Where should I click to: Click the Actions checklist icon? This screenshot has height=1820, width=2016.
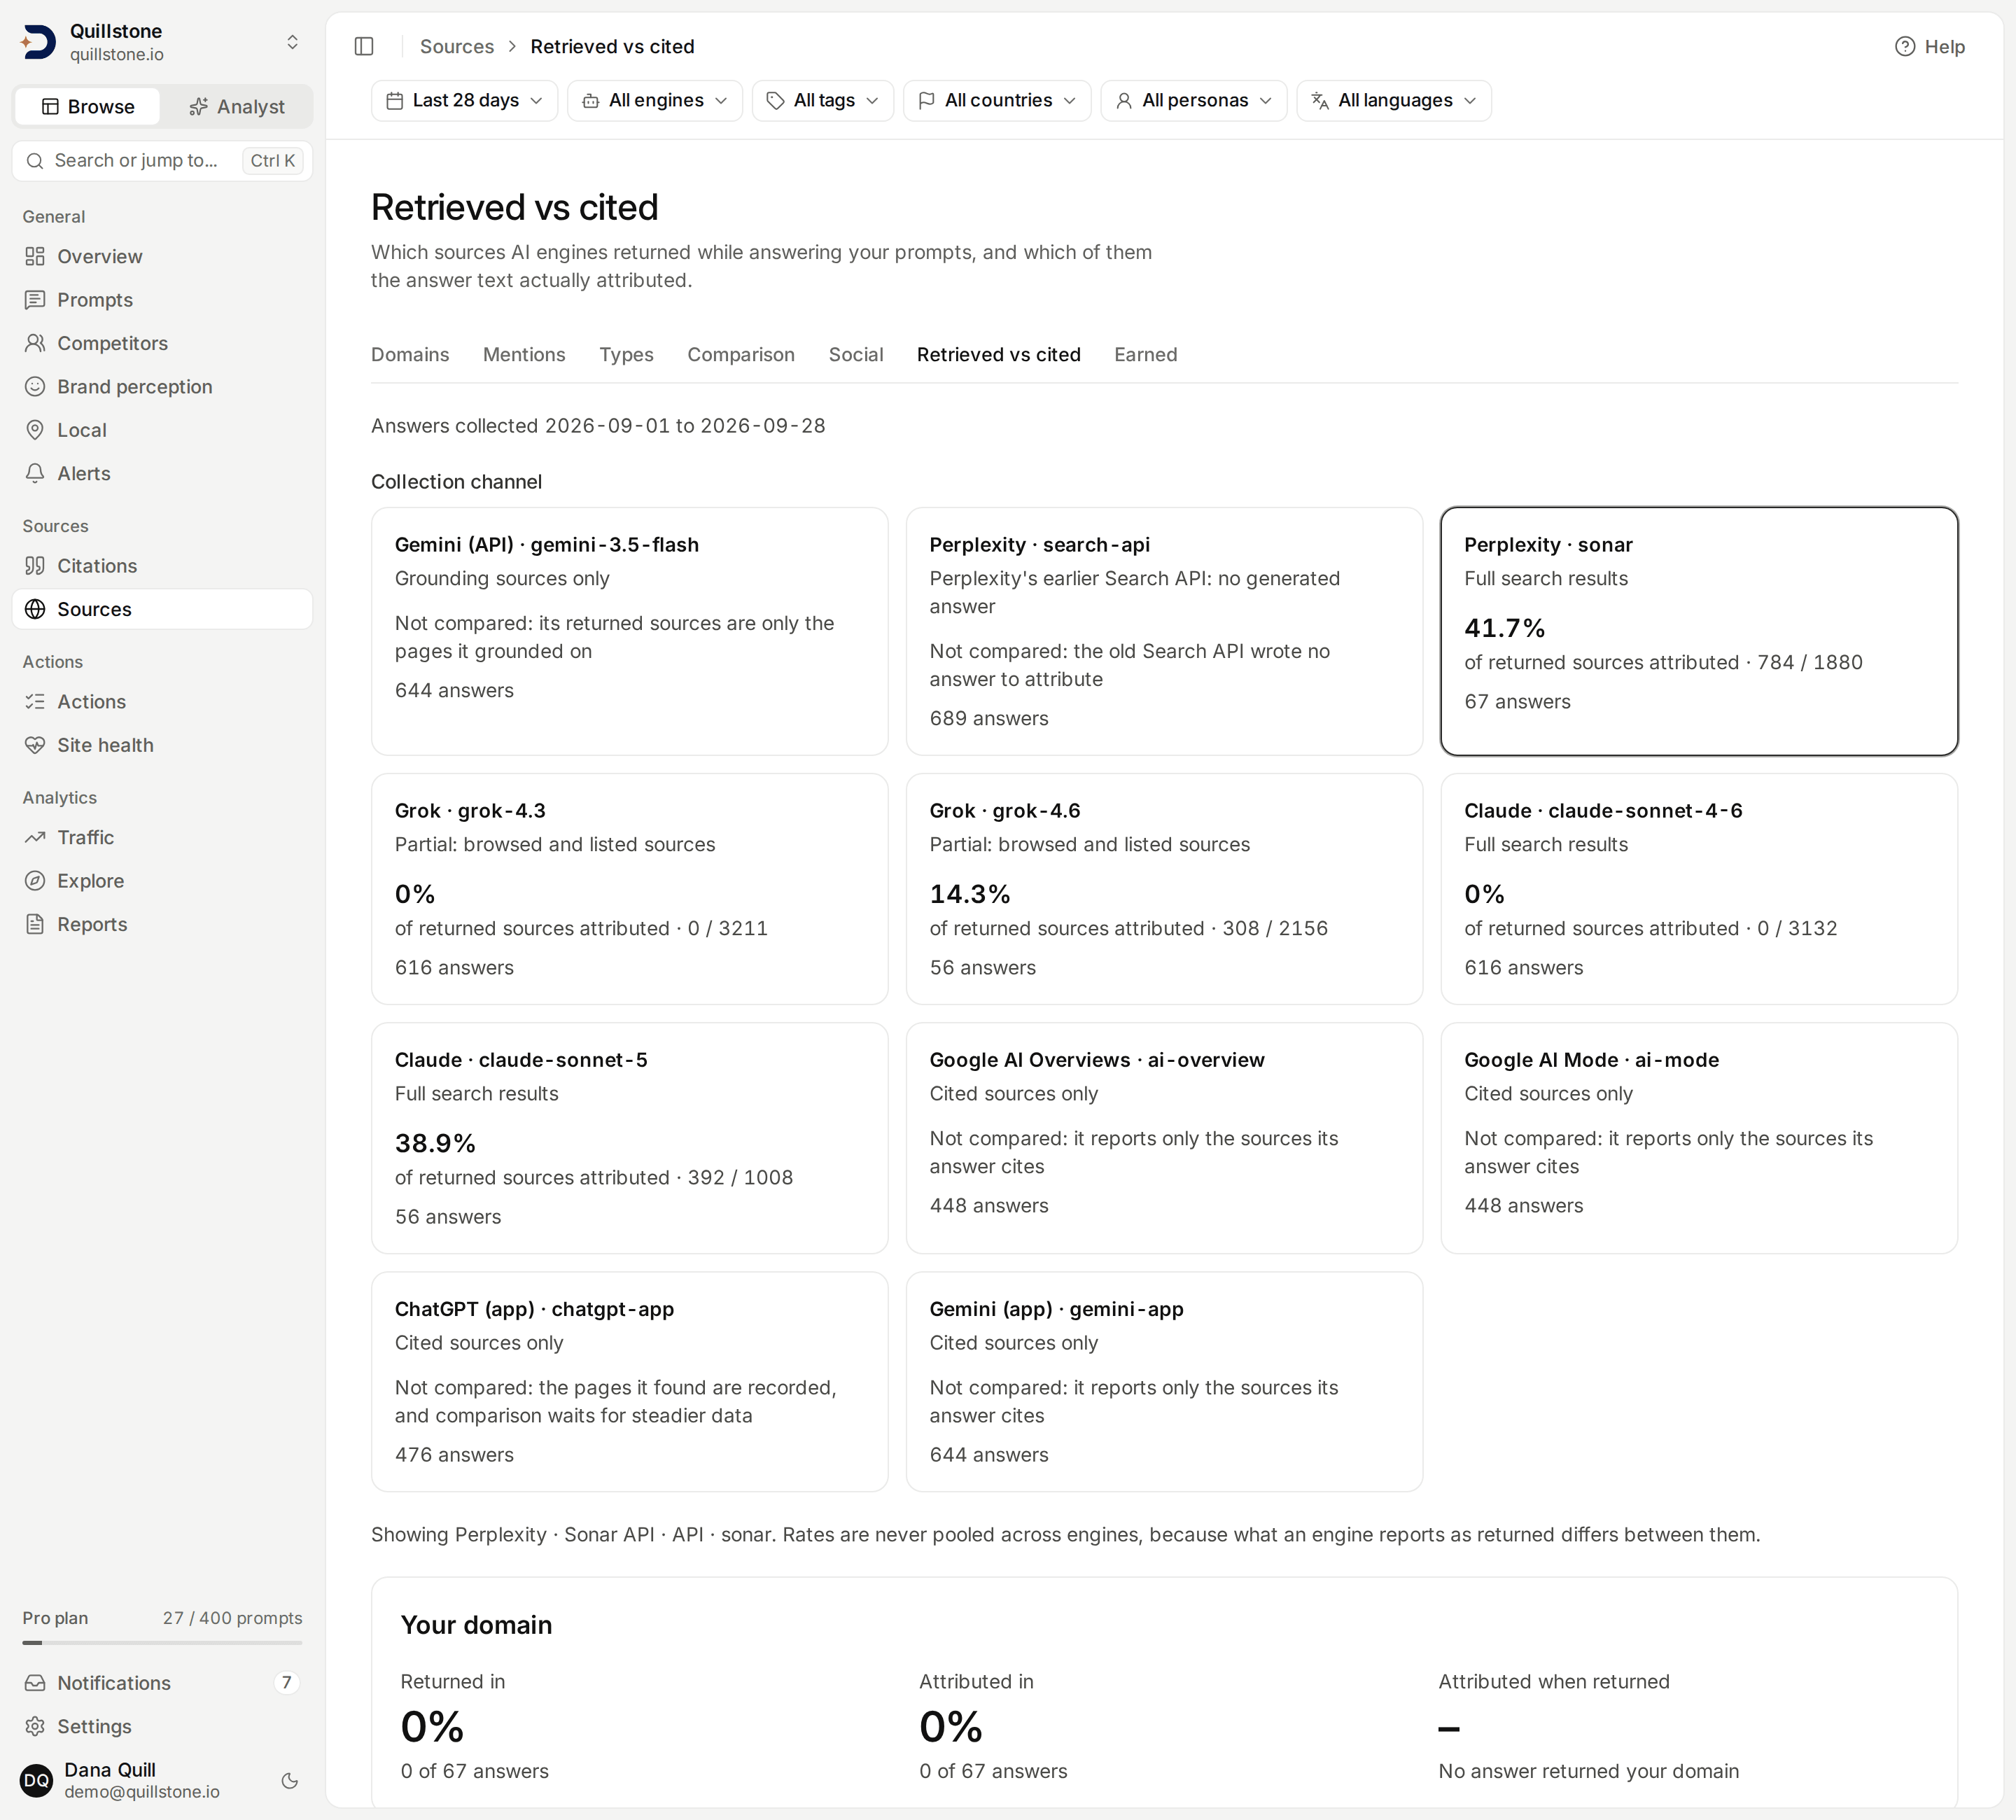click(x=35, y=701)
